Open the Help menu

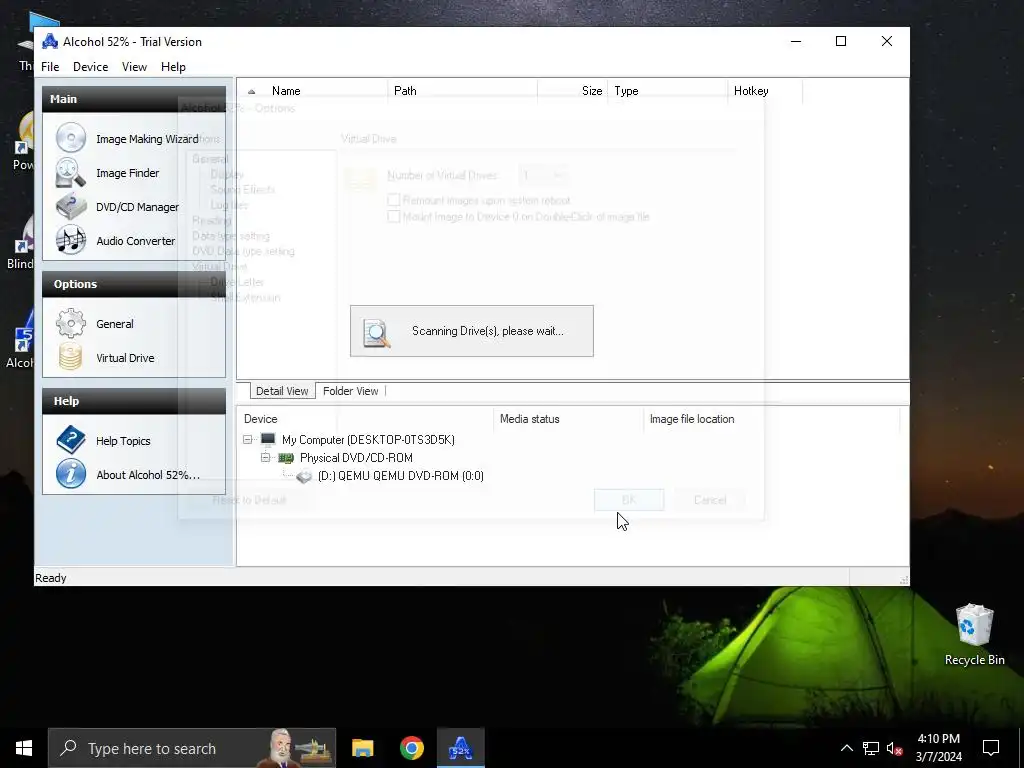(173, 67)
